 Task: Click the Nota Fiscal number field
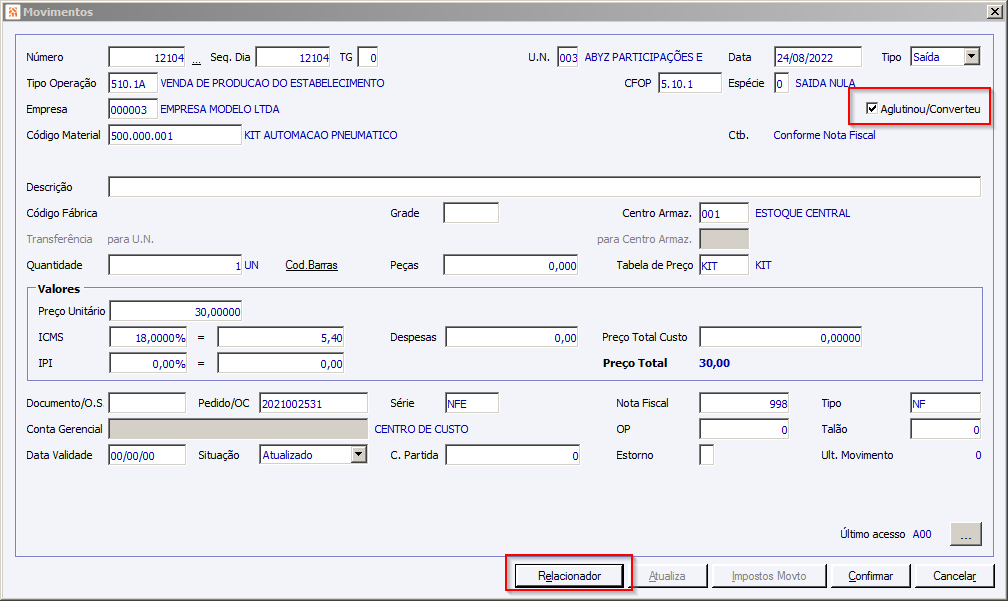pyautogui.click(x=744, y=403)
